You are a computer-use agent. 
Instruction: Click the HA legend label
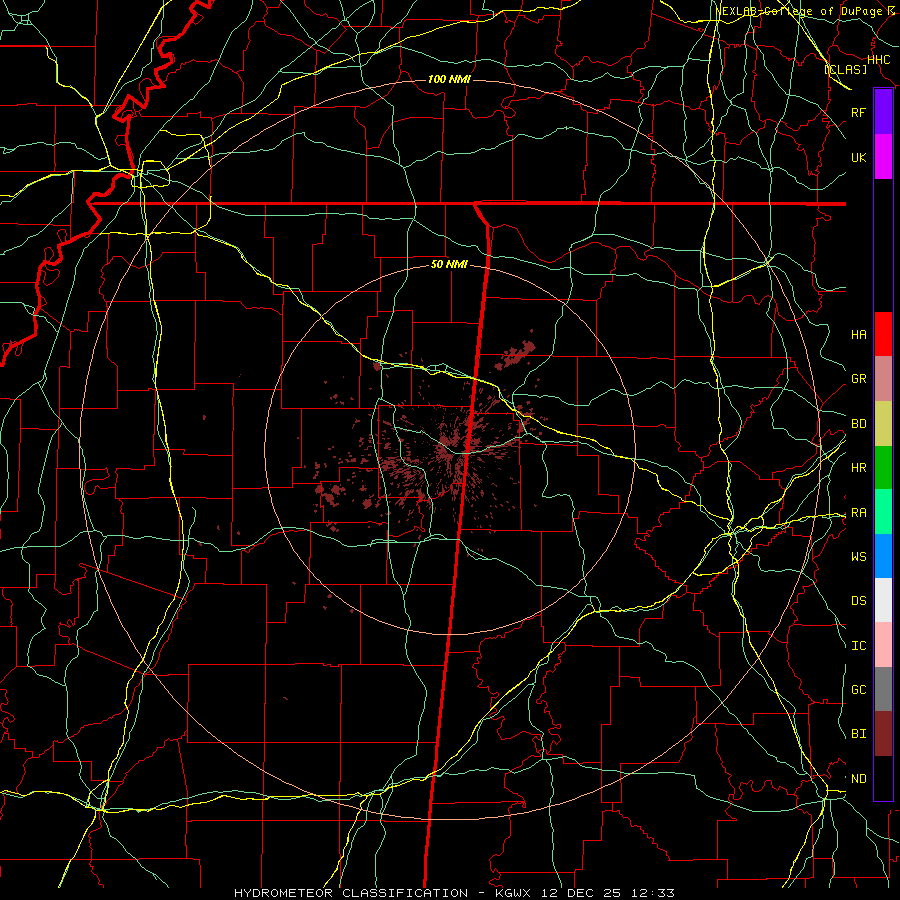[x=858, y=334]
